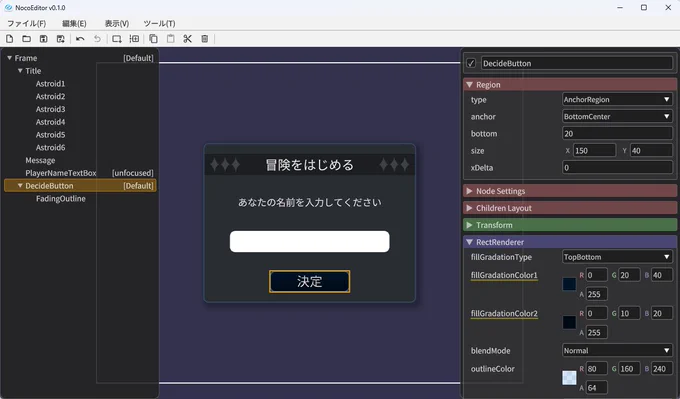Open the fillGradationType dropdown showing TopBottom

pyautogui.click(x=617, y=257)
